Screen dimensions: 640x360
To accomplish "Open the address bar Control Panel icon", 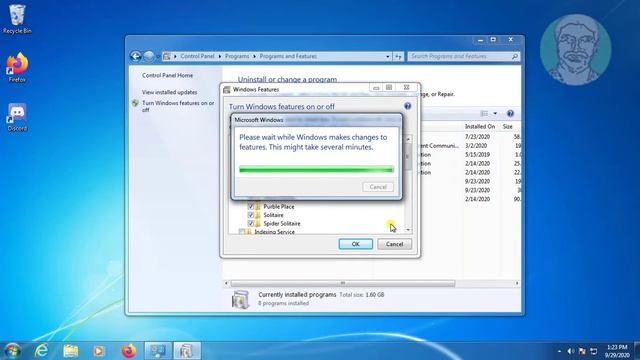I will pyautogui.click(x=167, y=56).
